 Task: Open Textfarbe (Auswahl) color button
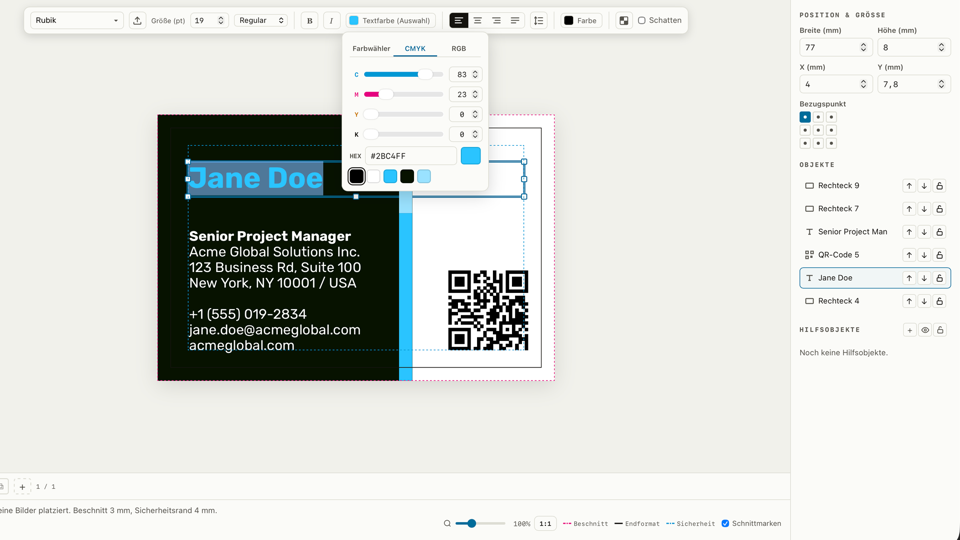tap(391, 20)
